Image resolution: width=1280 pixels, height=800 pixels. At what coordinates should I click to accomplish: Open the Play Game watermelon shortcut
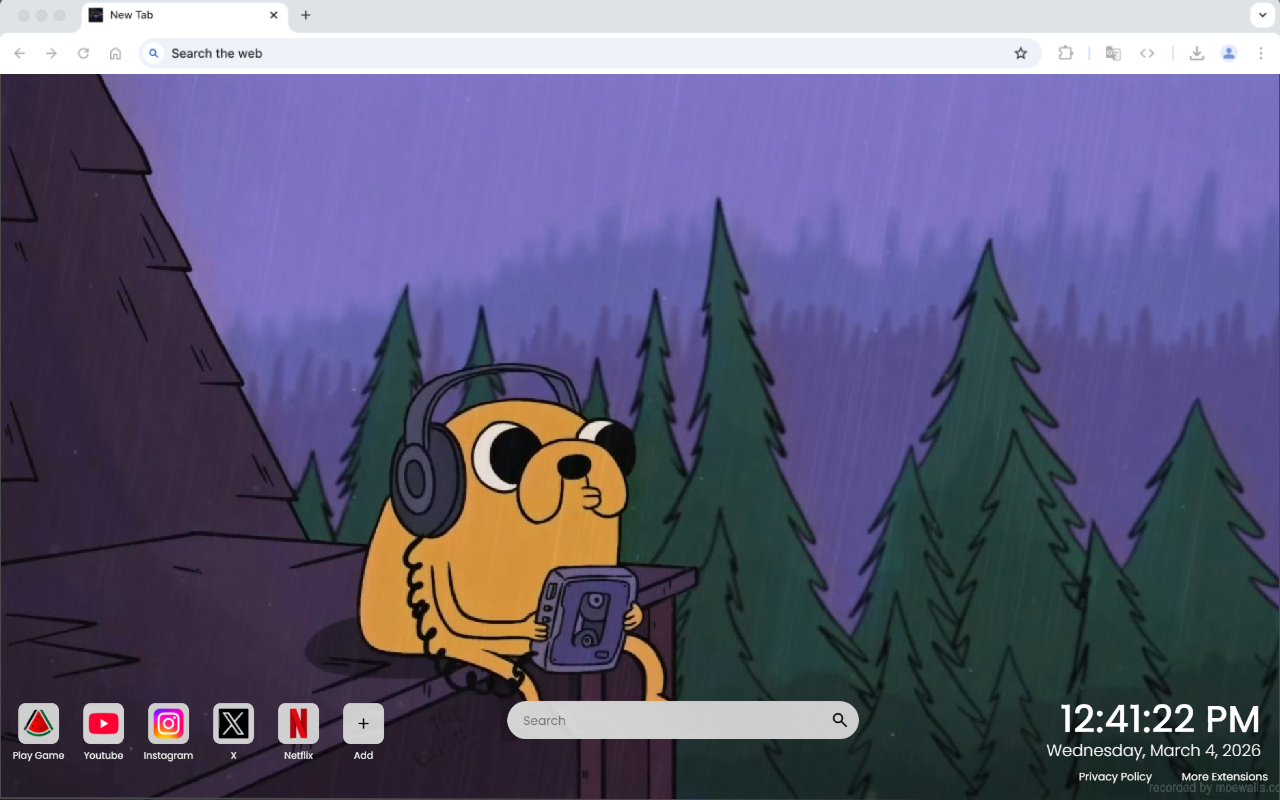pyautogui.click(x=38, y=723)
